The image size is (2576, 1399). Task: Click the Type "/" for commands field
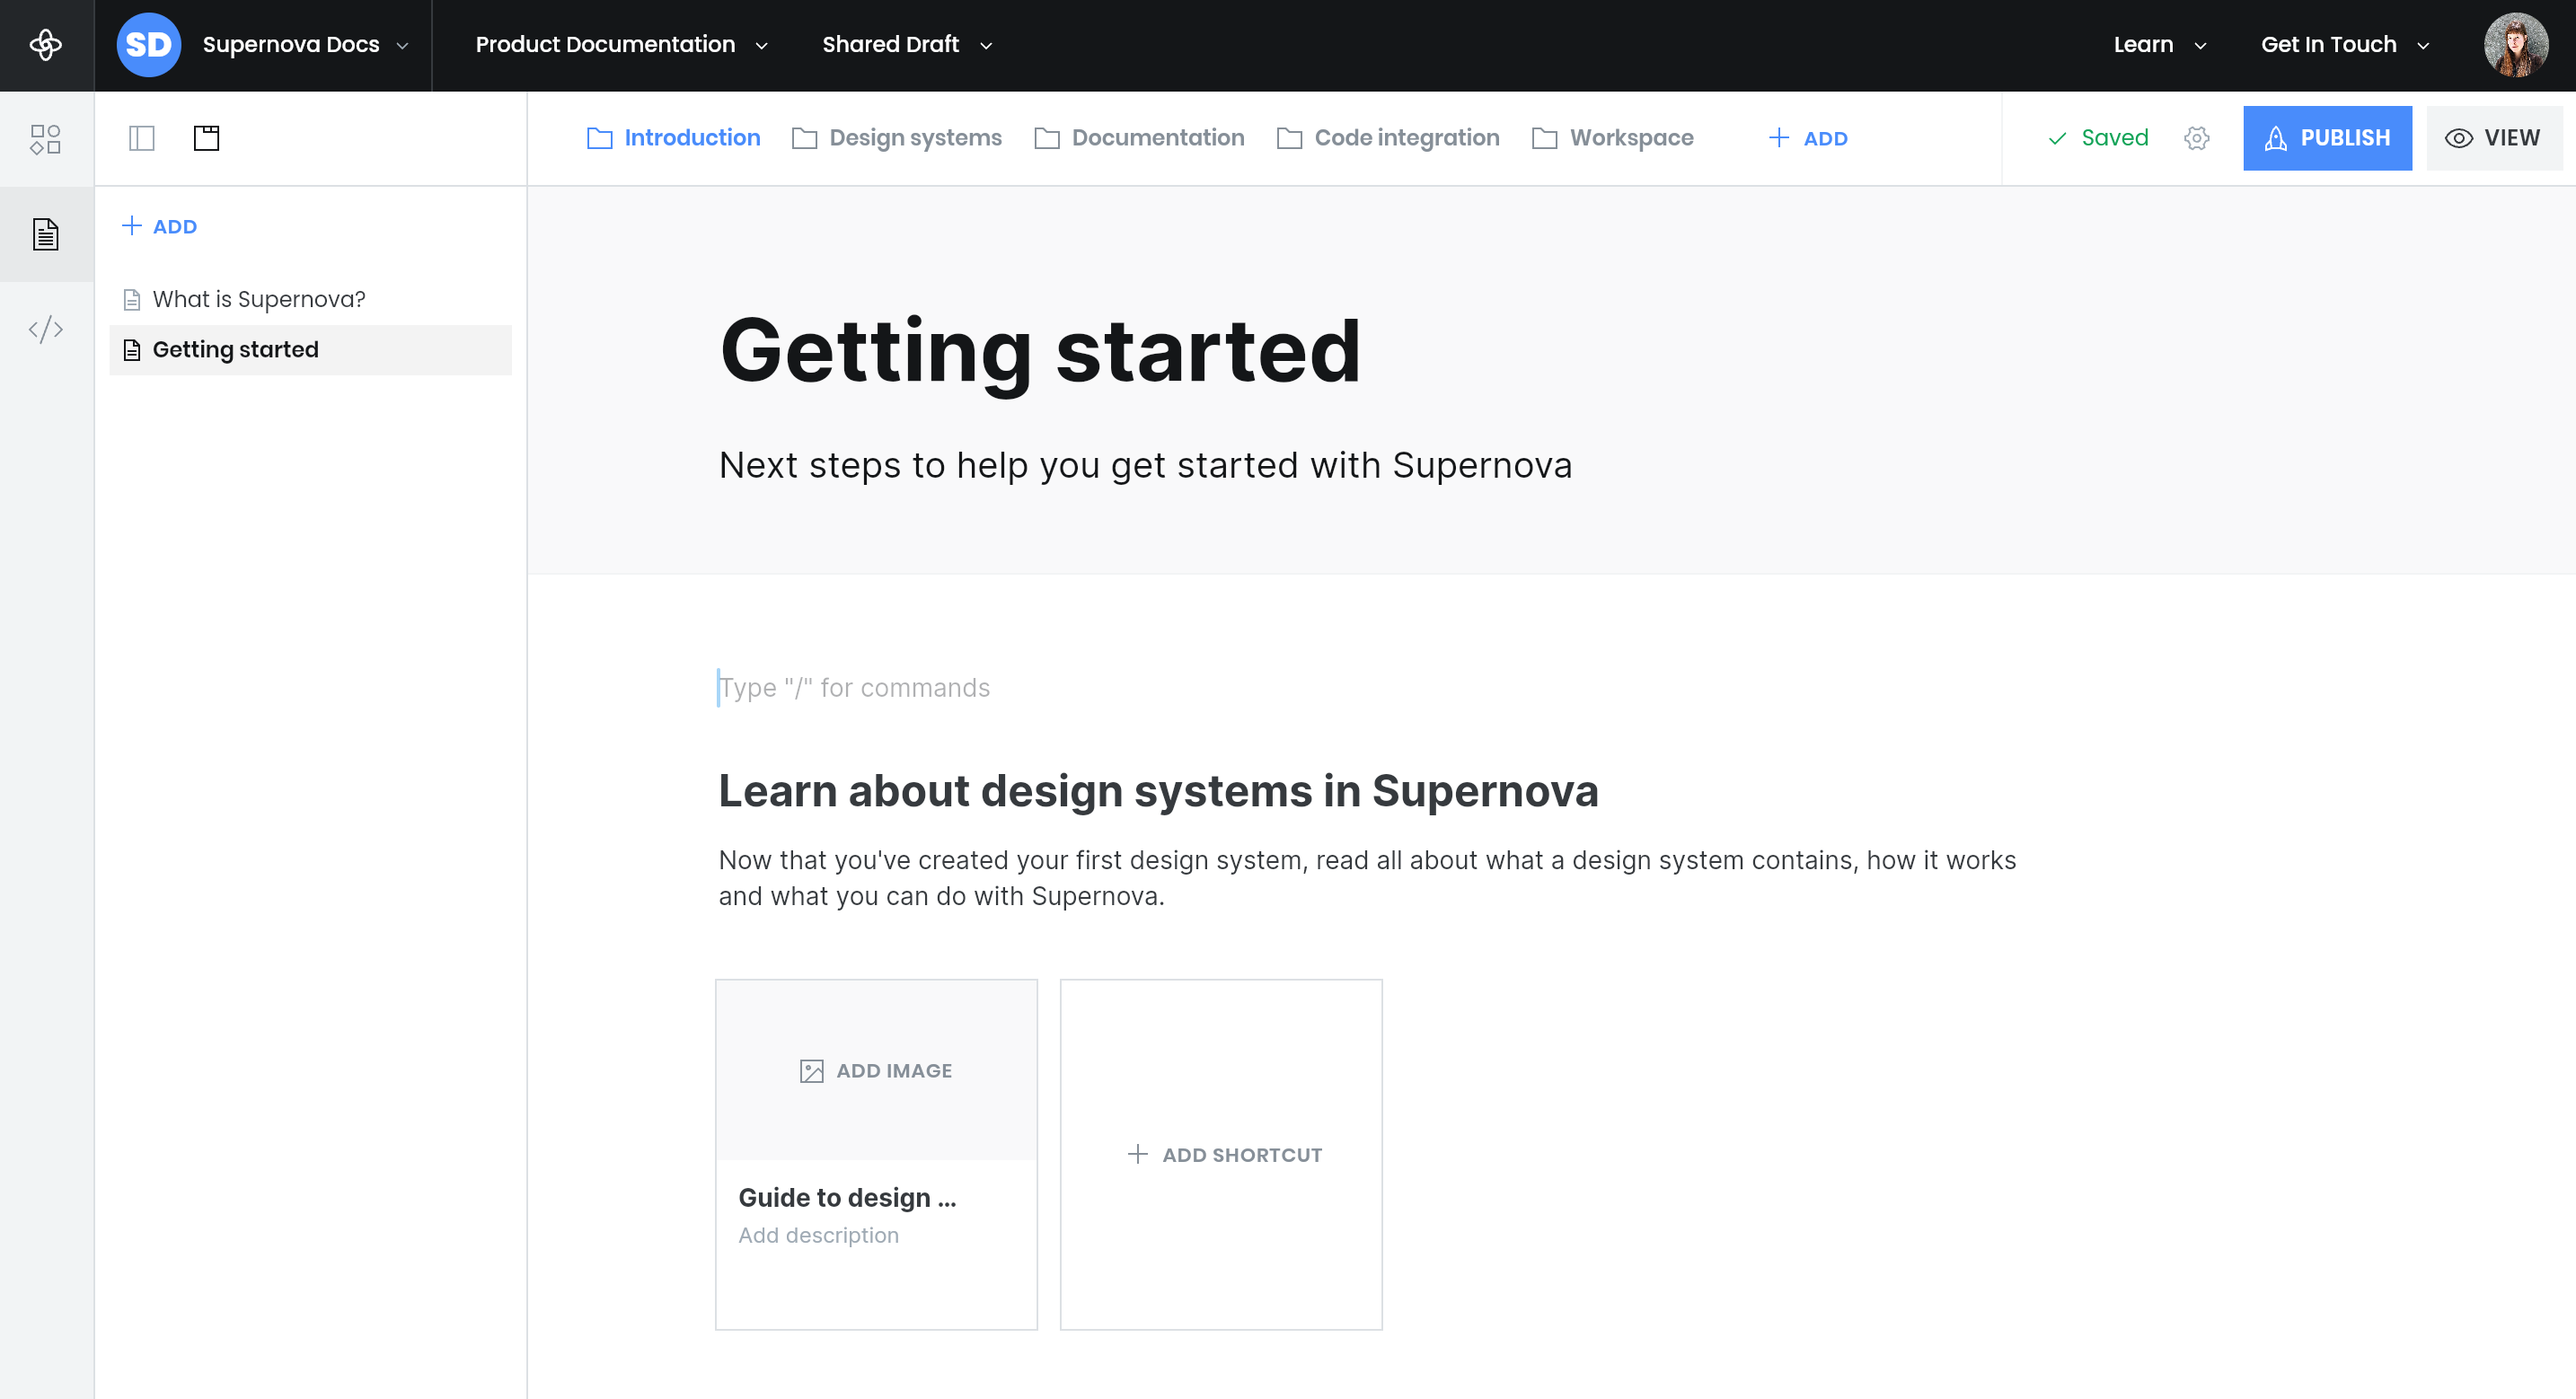[854, 688]
